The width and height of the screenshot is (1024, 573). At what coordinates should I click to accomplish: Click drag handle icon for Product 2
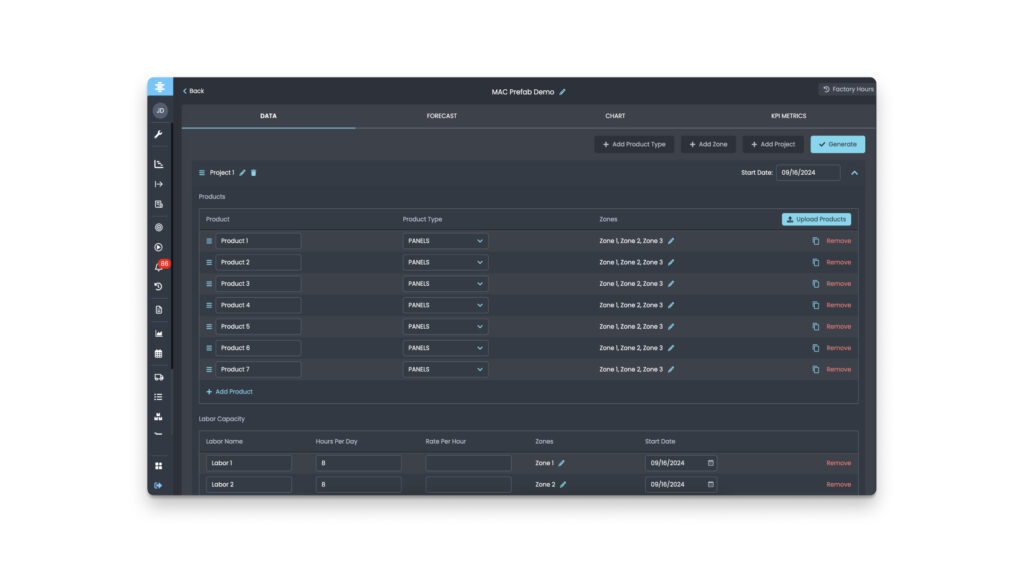coord(209,263)
